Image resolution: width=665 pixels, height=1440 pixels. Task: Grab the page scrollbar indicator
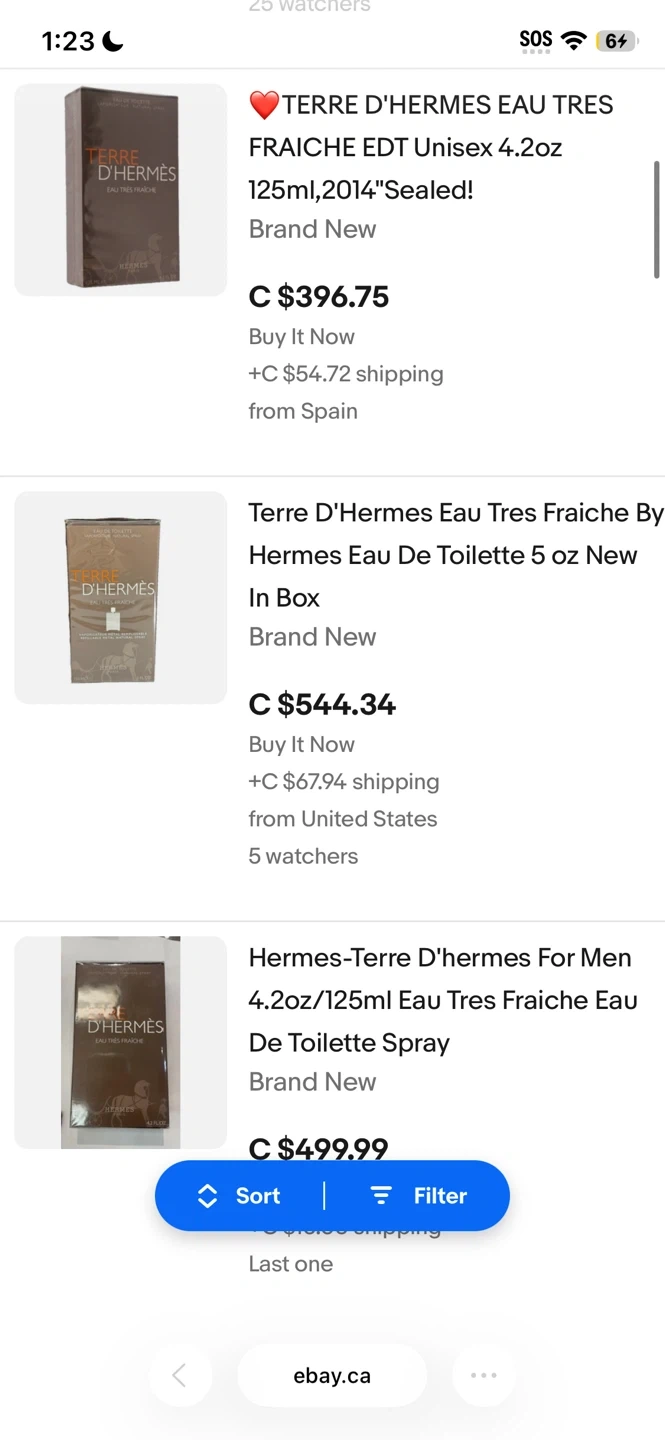coord(656,220)
